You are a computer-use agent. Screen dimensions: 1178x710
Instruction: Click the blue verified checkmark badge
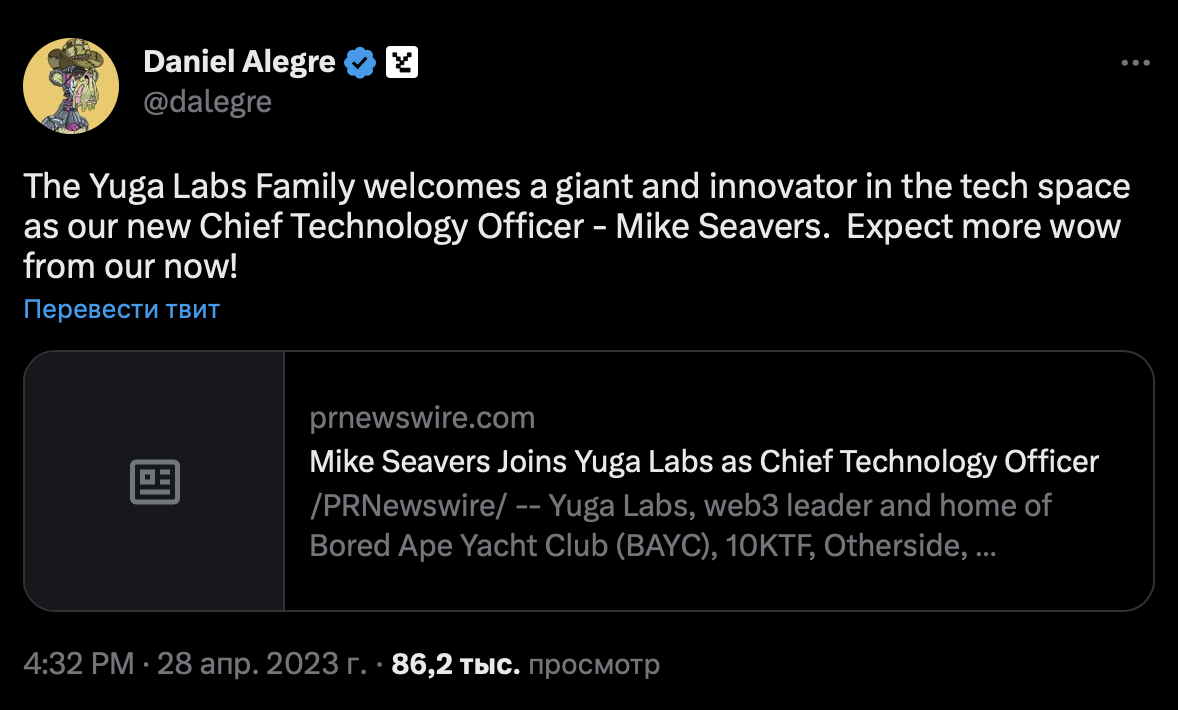[361, 63]
